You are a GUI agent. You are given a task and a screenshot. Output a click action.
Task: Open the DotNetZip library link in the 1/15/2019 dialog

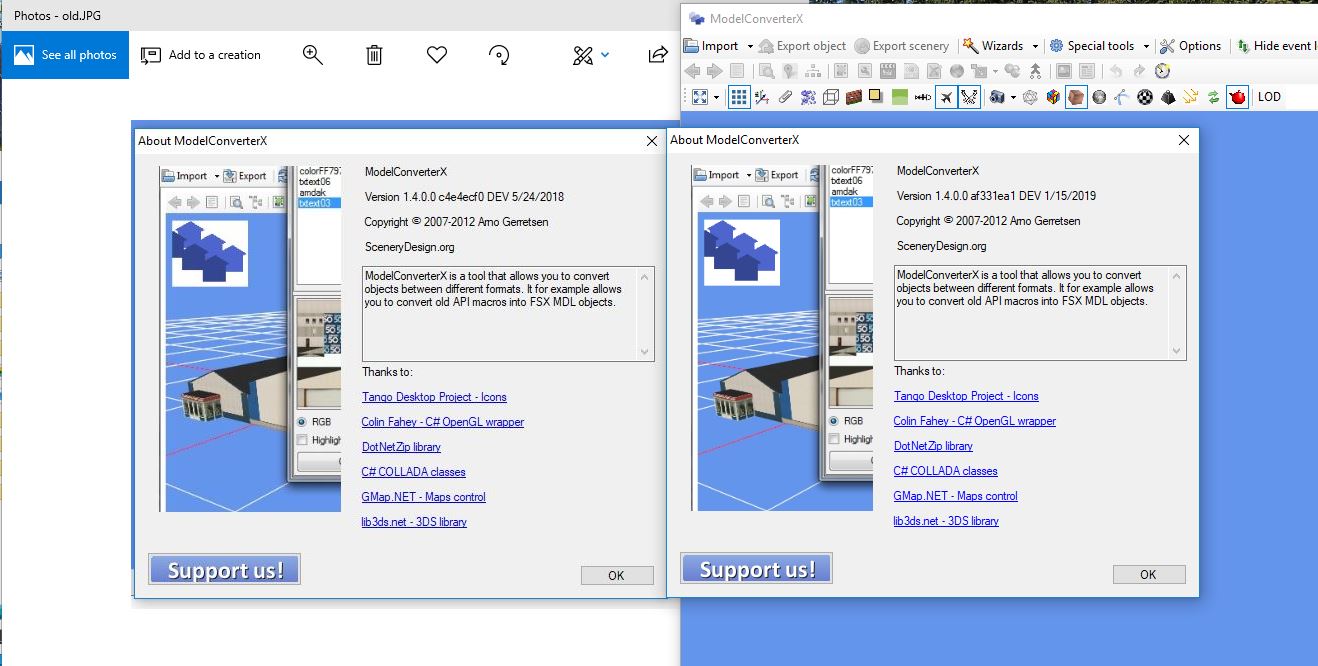pos(933,446)
